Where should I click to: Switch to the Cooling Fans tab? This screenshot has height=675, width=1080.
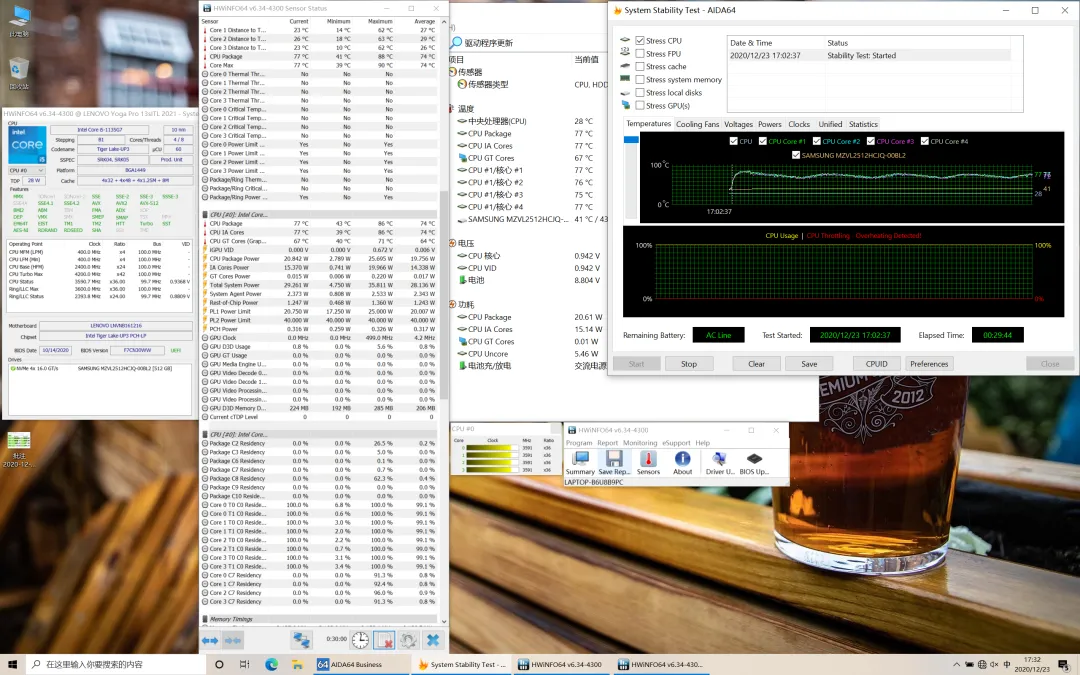click(697, 125)
